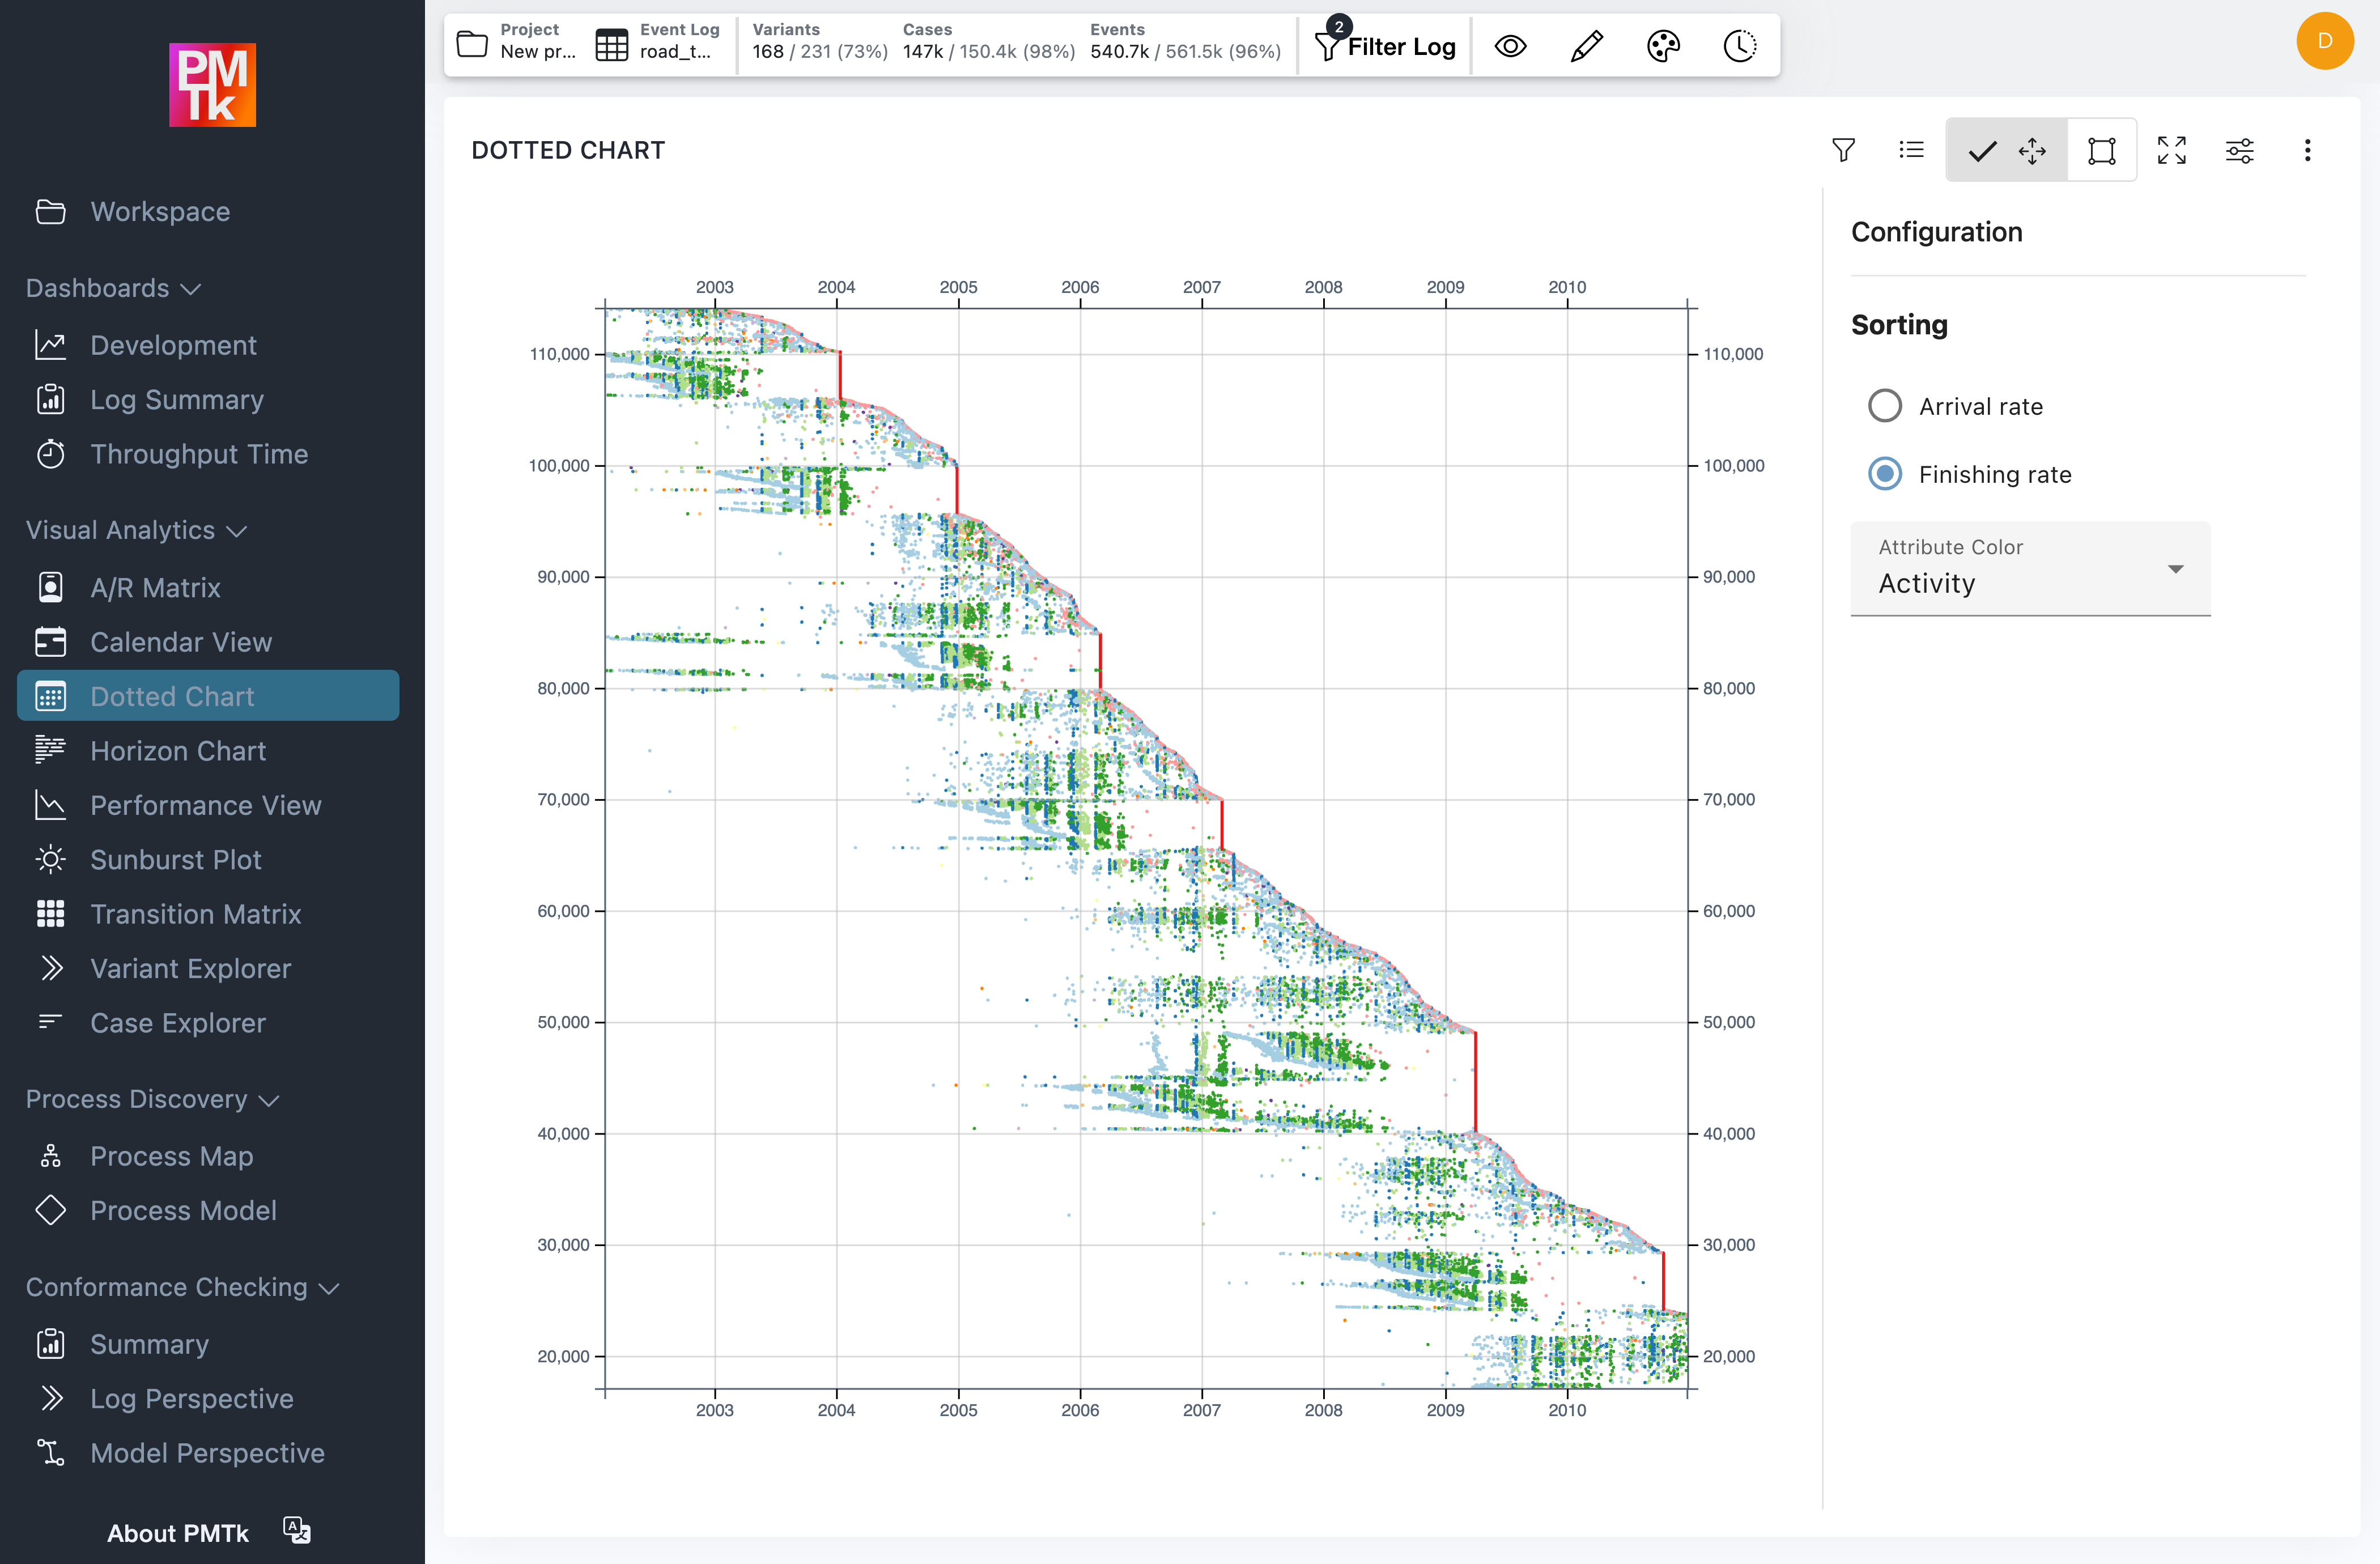Open the Transition Matrix view
This screenshot has width=2380, height=1564.
coord(195,914)
